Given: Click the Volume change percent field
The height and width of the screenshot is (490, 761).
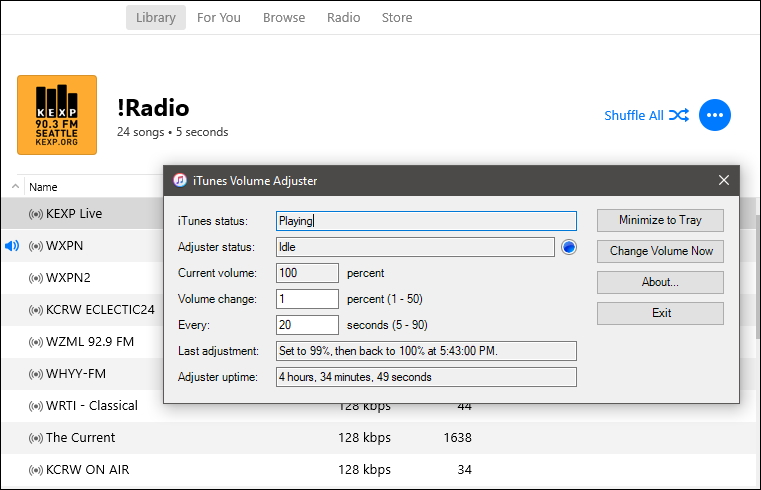Looking at the screenshot, I should [307, 299].
